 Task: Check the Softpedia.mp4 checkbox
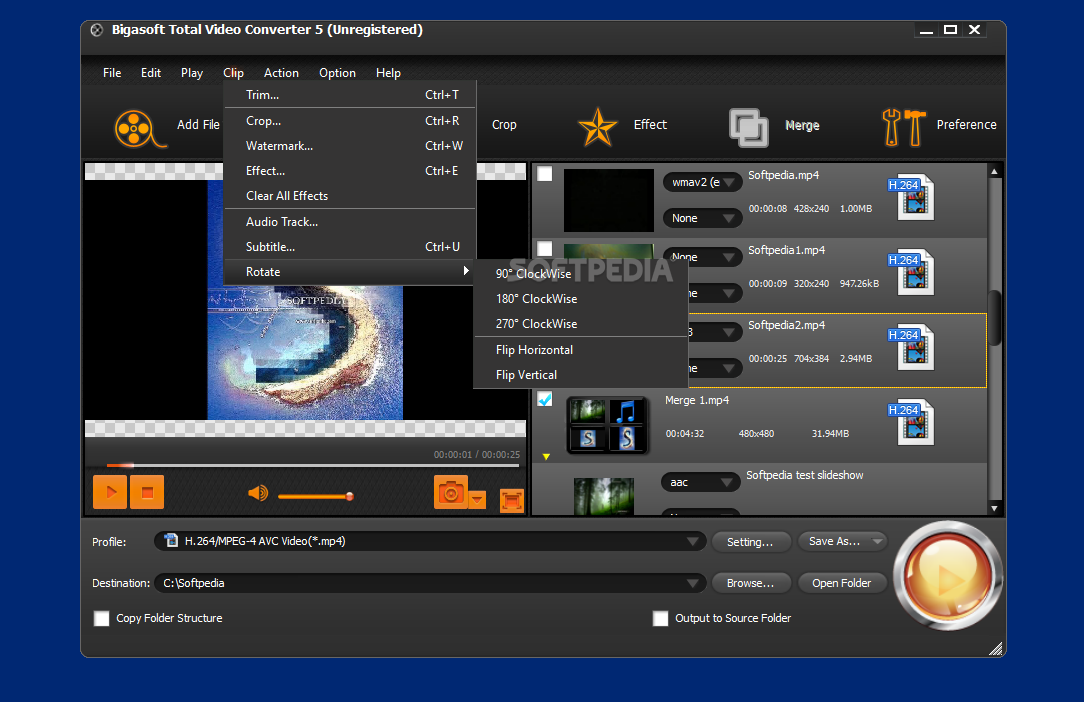point(545,174)
